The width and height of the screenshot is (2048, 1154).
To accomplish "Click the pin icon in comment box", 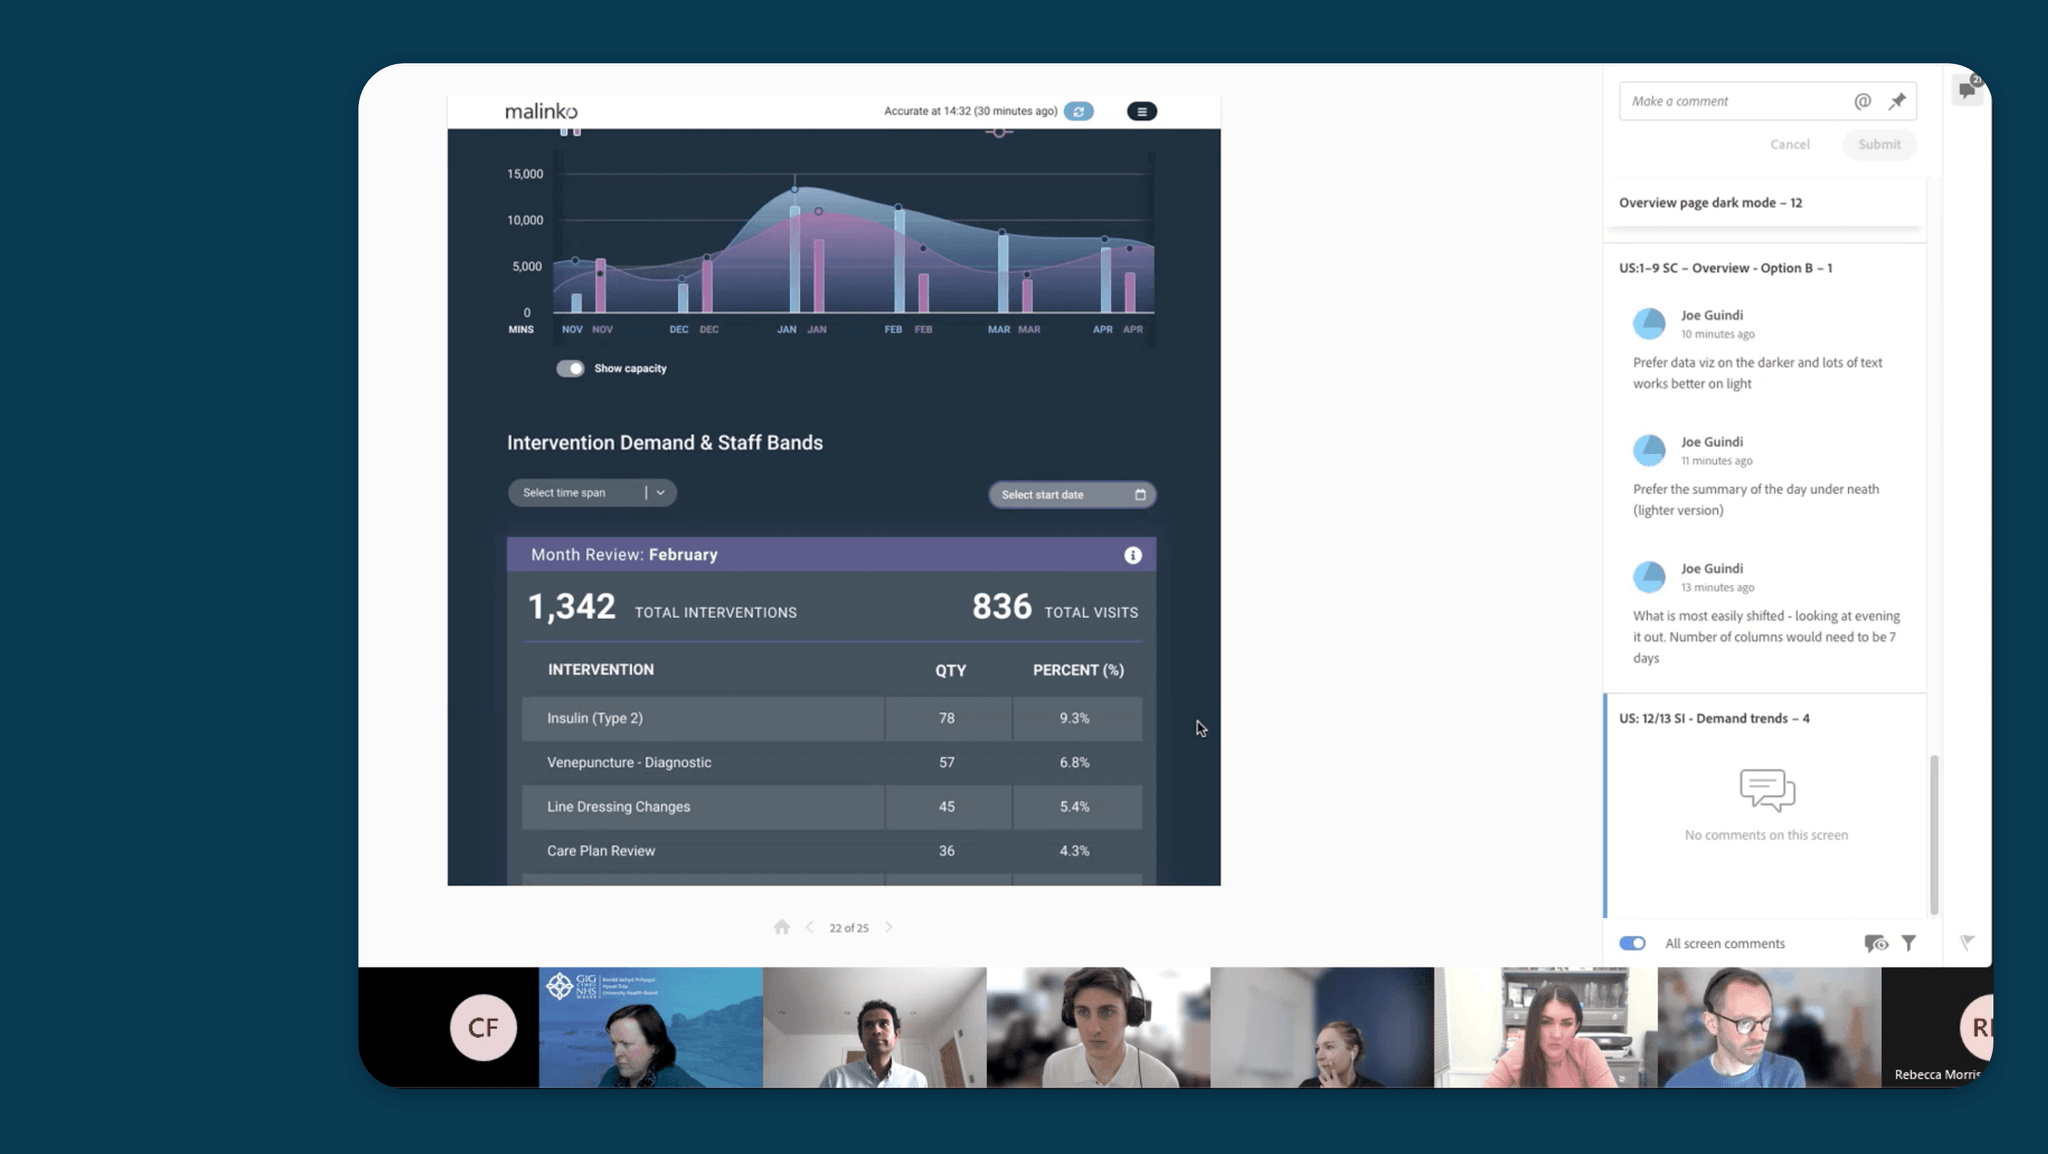I will pyautogui.click(x=1897, y=101).
